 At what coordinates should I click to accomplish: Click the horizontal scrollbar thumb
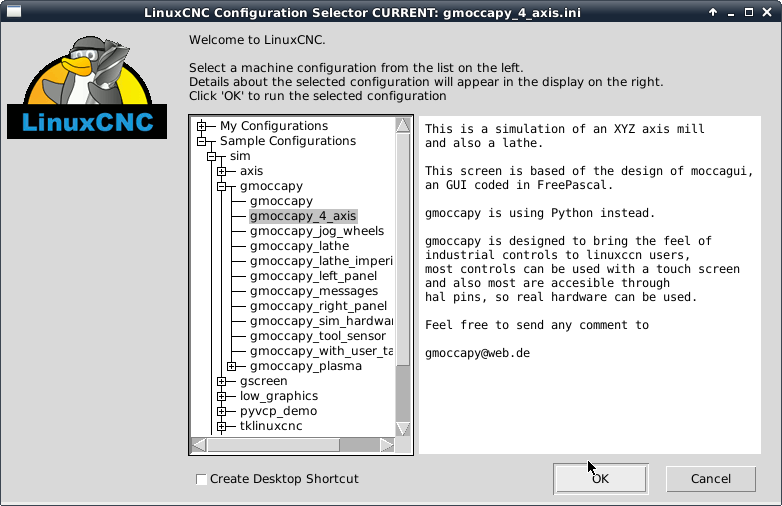(273, 445)
